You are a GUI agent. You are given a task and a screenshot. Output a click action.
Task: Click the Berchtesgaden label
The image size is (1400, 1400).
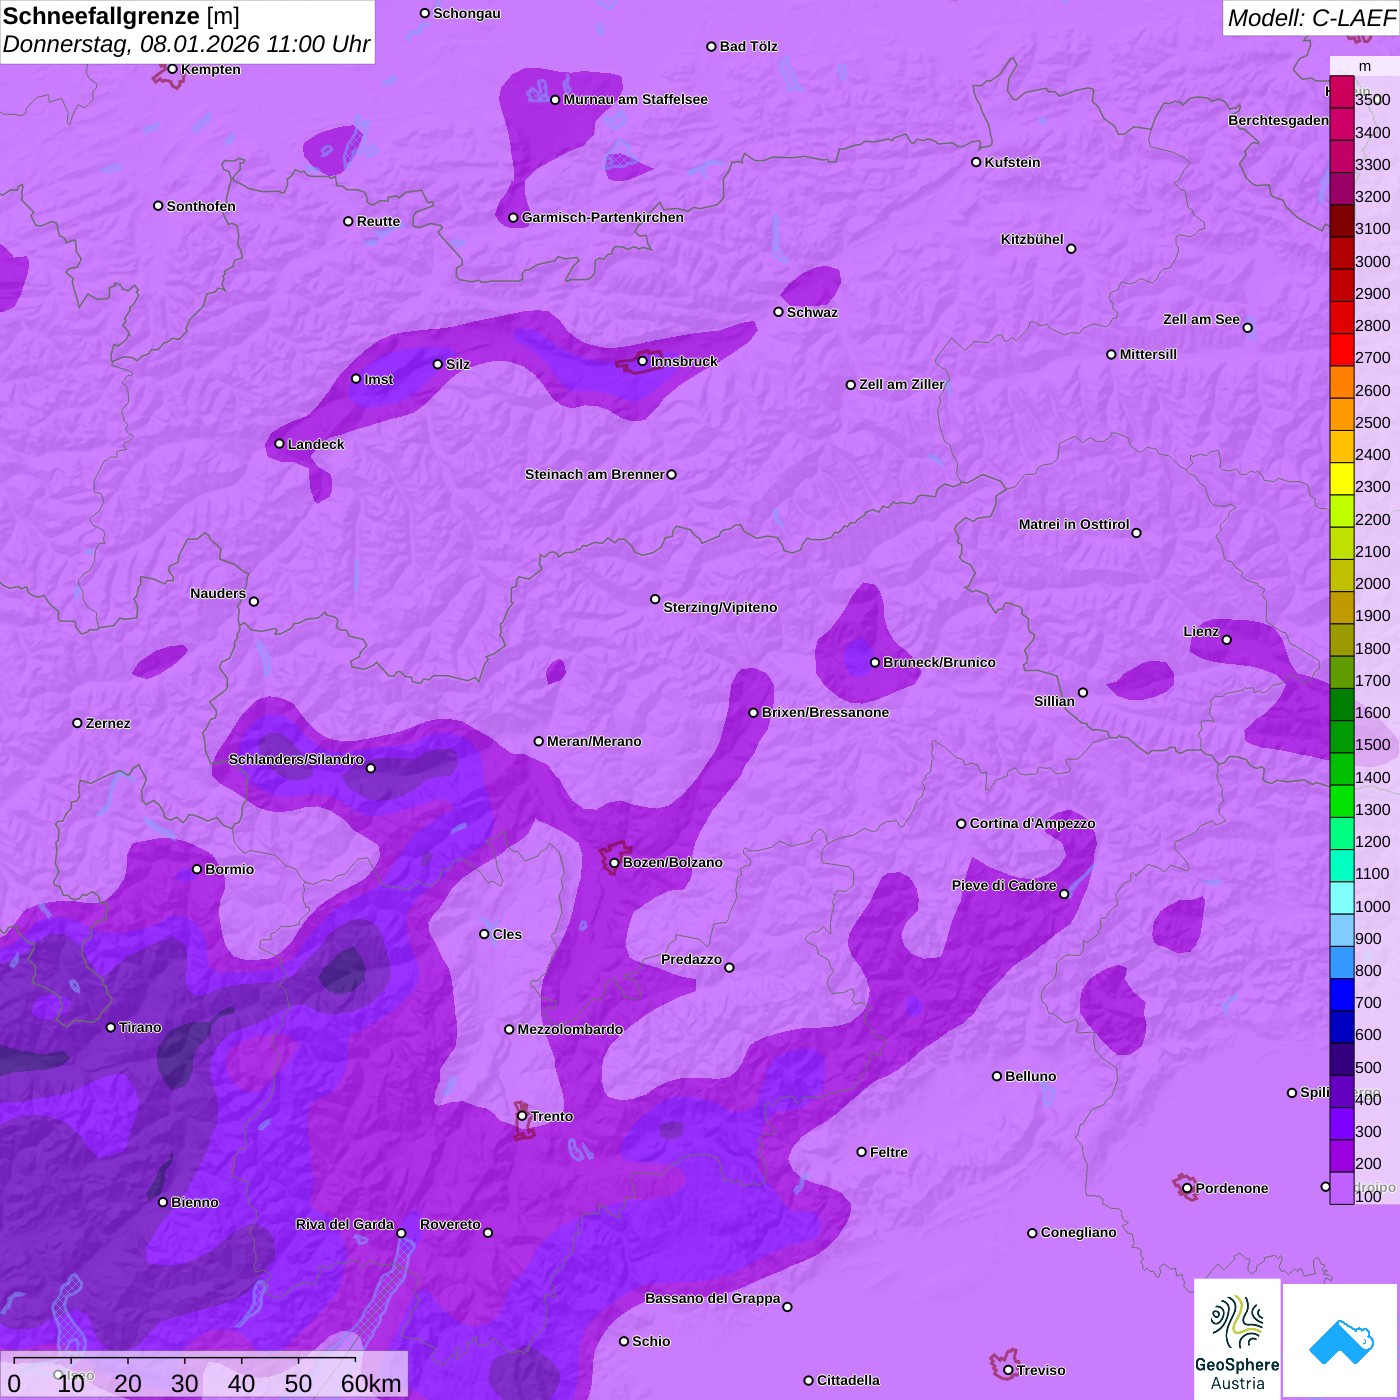pyautogui.click(x=1278, y=120)
